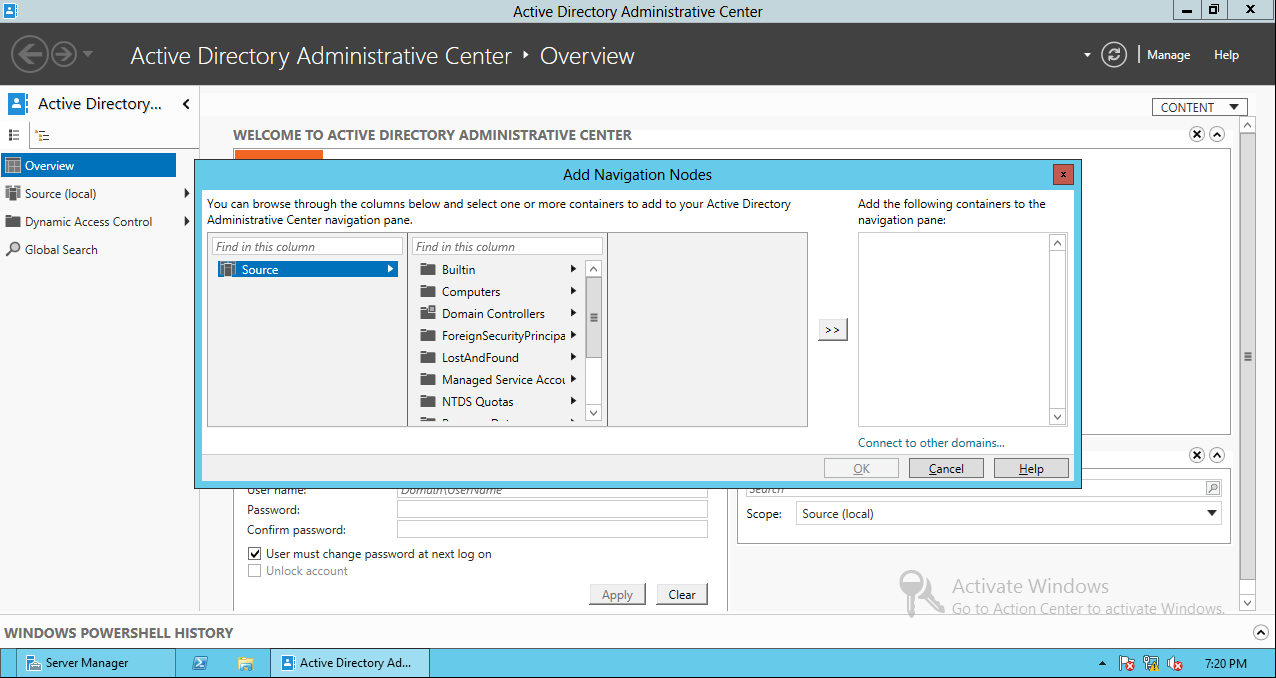Click the Active Directory logo in the title bar
Image resolution: width=1276 pixels, height=678 pixels.
(9, 11)
